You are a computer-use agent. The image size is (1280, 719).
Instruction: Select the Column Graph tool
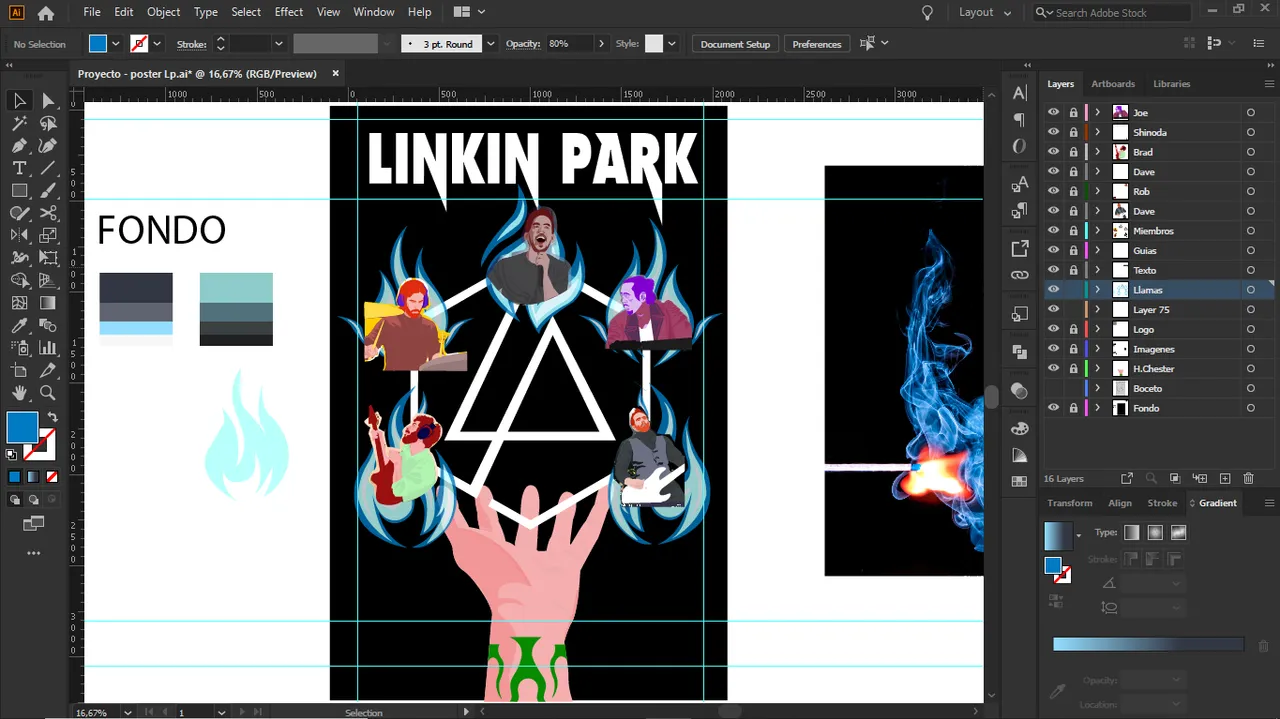click(48, 348)
